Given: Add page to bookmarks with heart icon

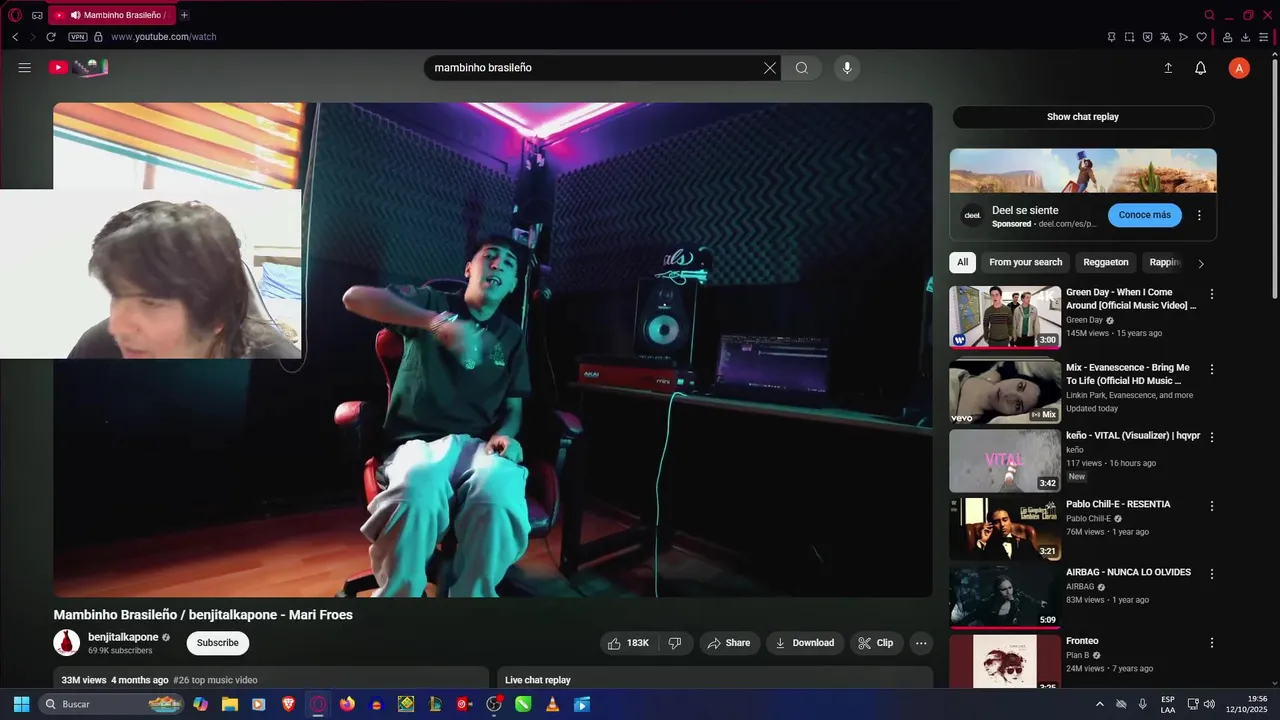Looking at the screenshot, I should click(x=1201, y=37).
